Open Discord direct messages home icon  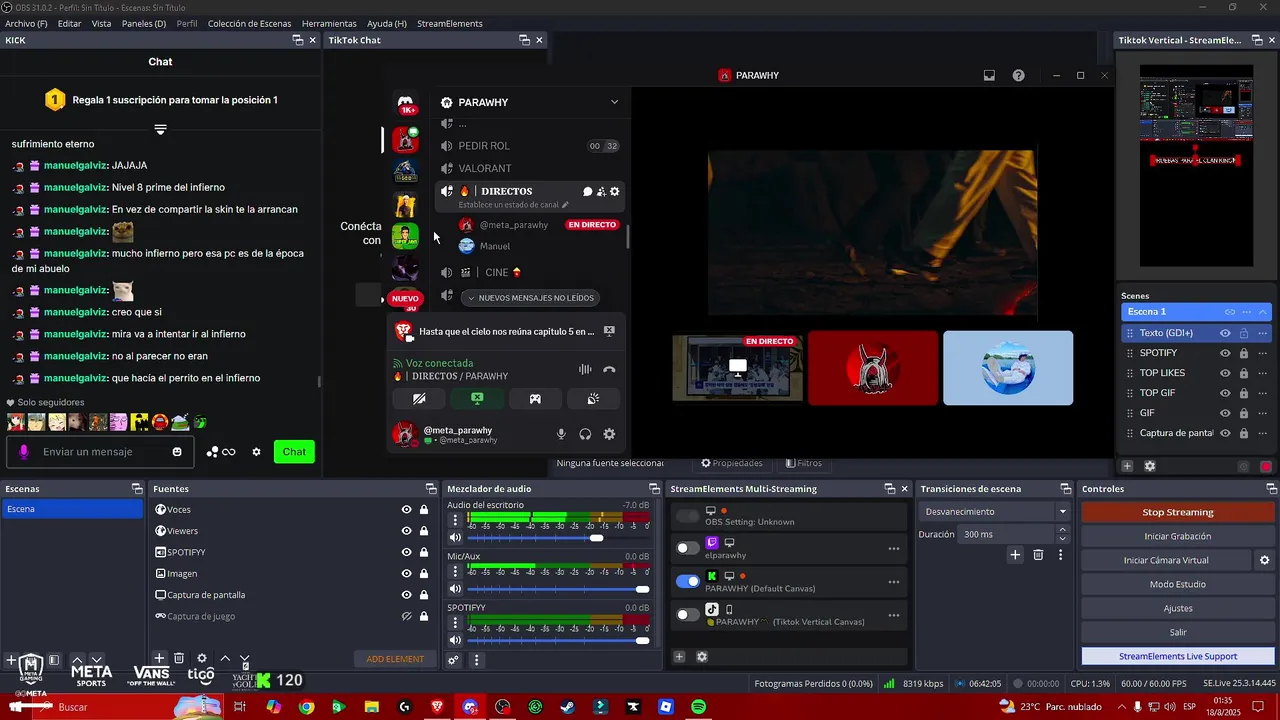[406, 102]
